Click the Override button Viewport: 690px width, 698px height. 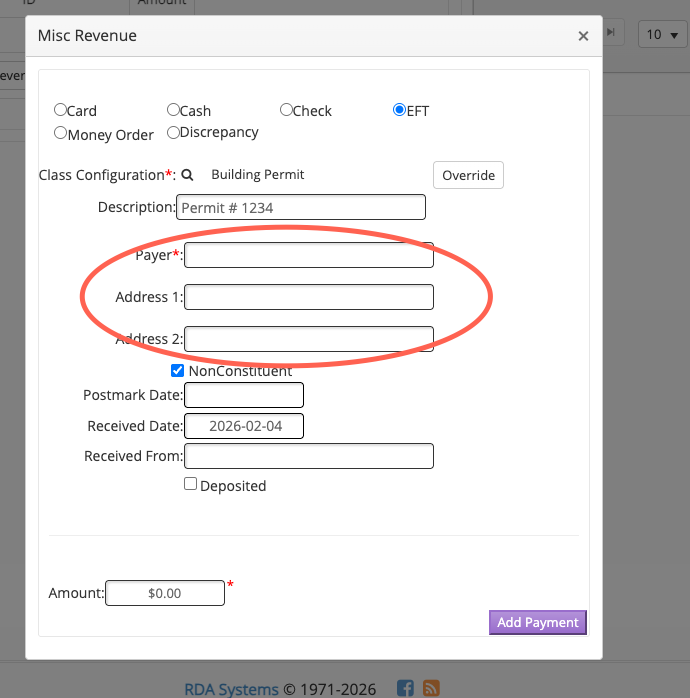pyautogui.click(x=468, y=175)
